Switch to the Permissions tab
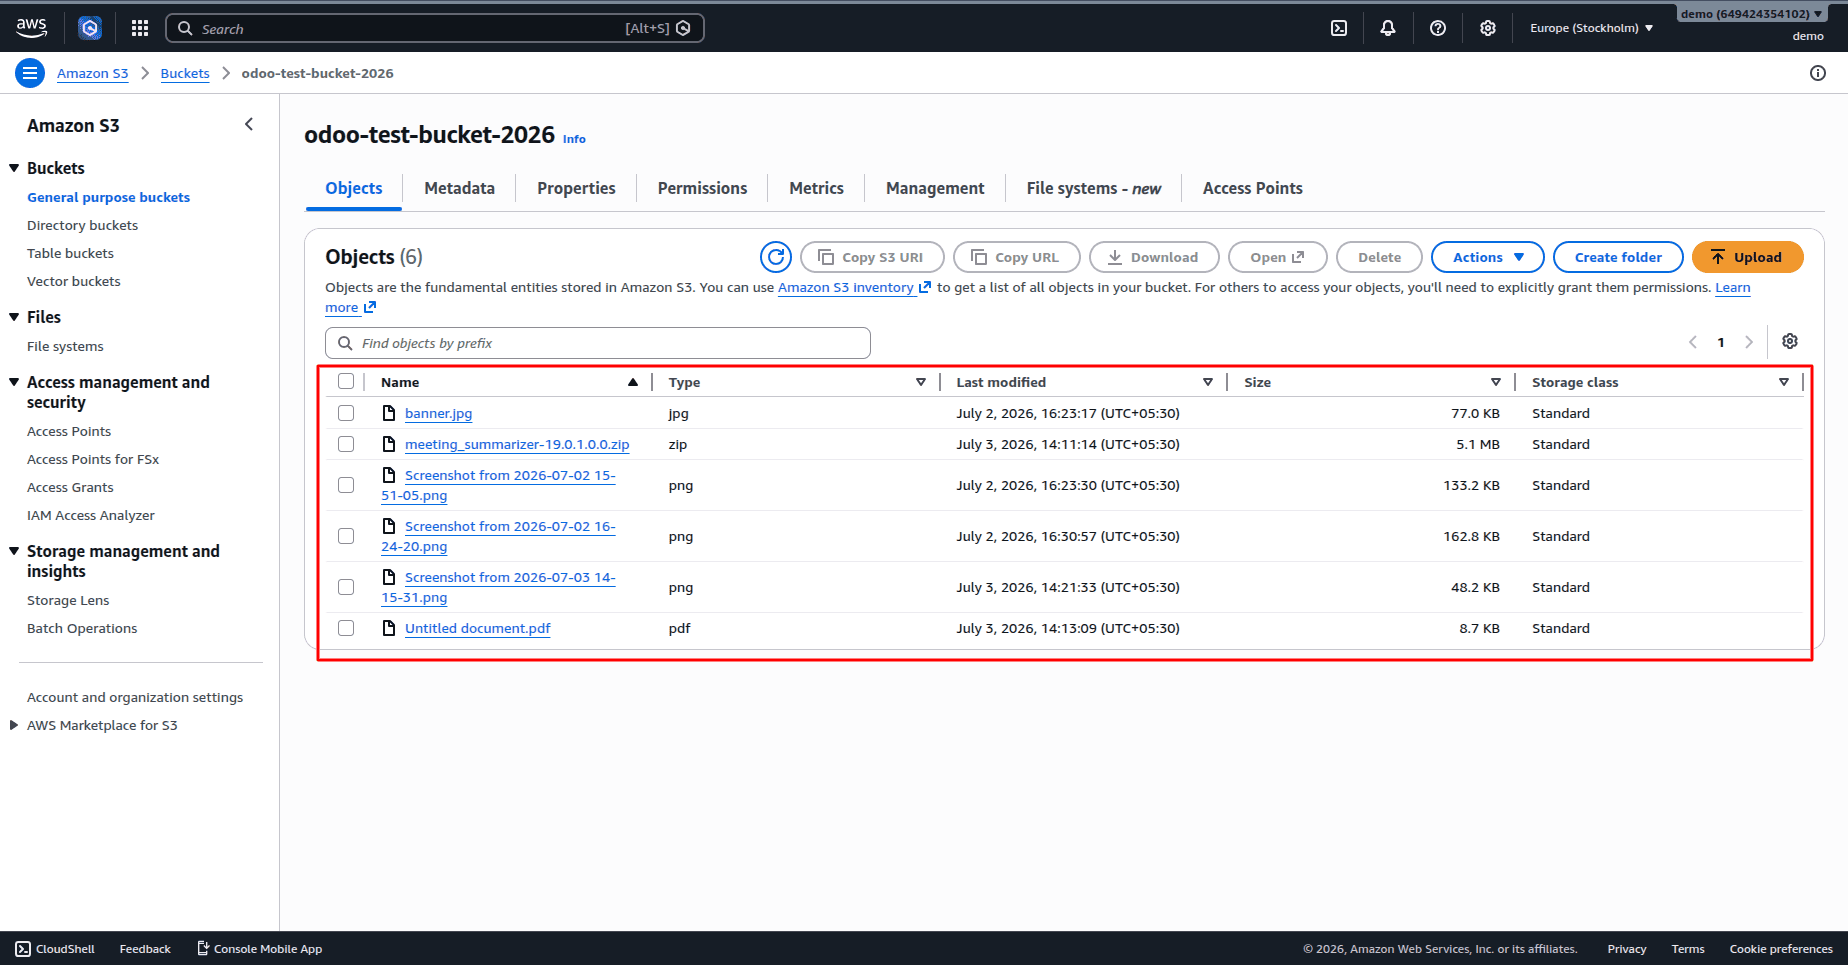Viewport: 1848px width, 965px height. point(702,188)
